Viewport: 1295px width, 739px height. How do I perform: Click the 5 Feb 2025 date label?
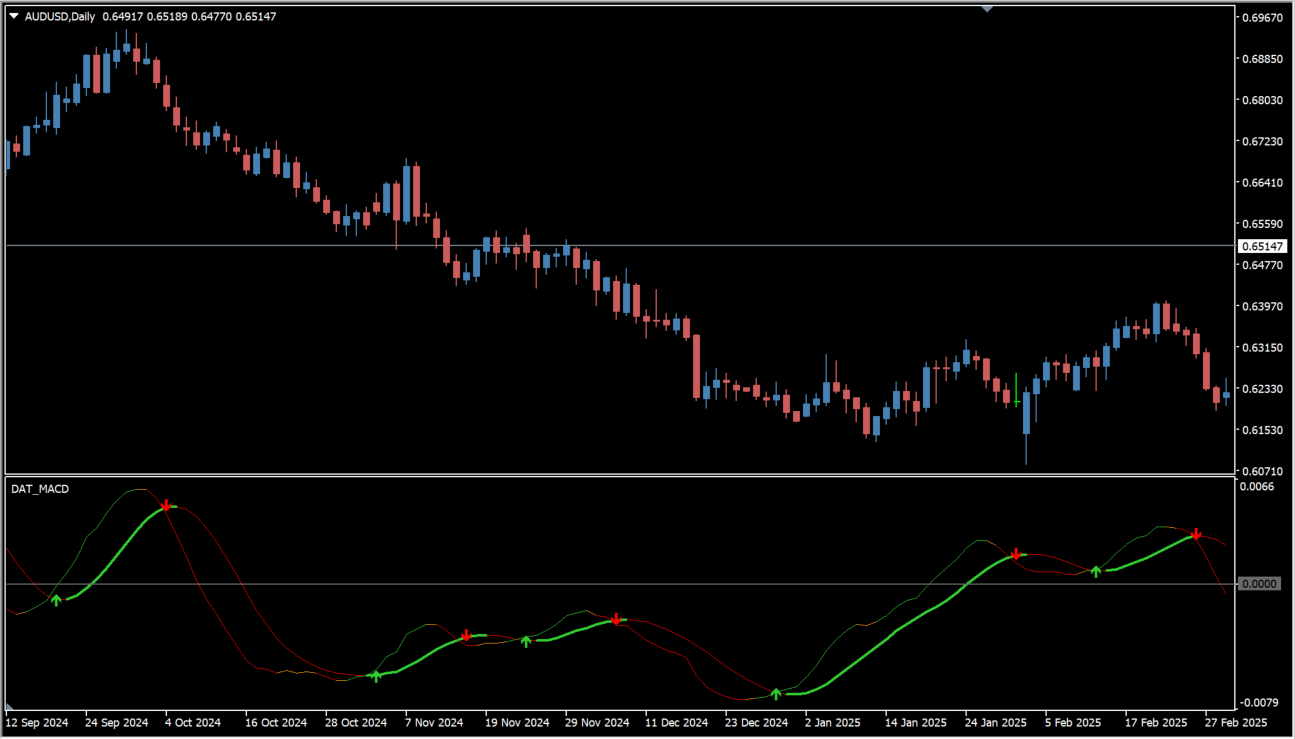click(x=1073, y=722)
